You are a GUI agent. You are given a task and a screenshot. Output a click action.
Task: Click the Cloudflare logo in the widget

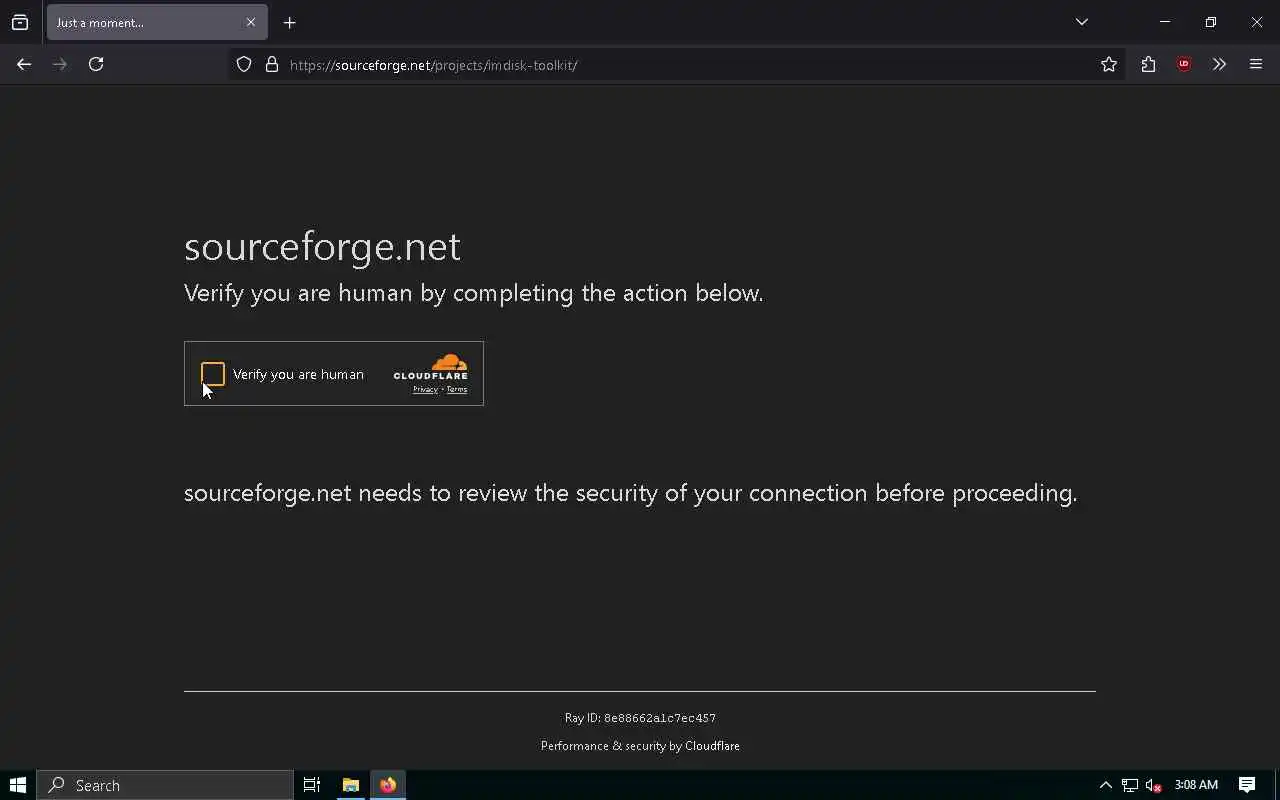[431, 366]
